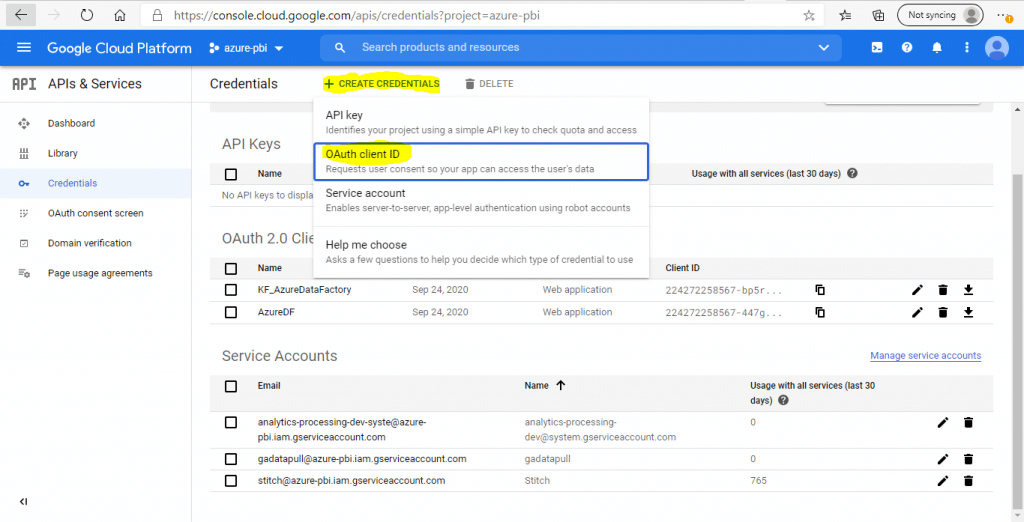Viewport: 1024px width, 522px height.
Task: Bookmark this page with star icon
Action: 809,15
